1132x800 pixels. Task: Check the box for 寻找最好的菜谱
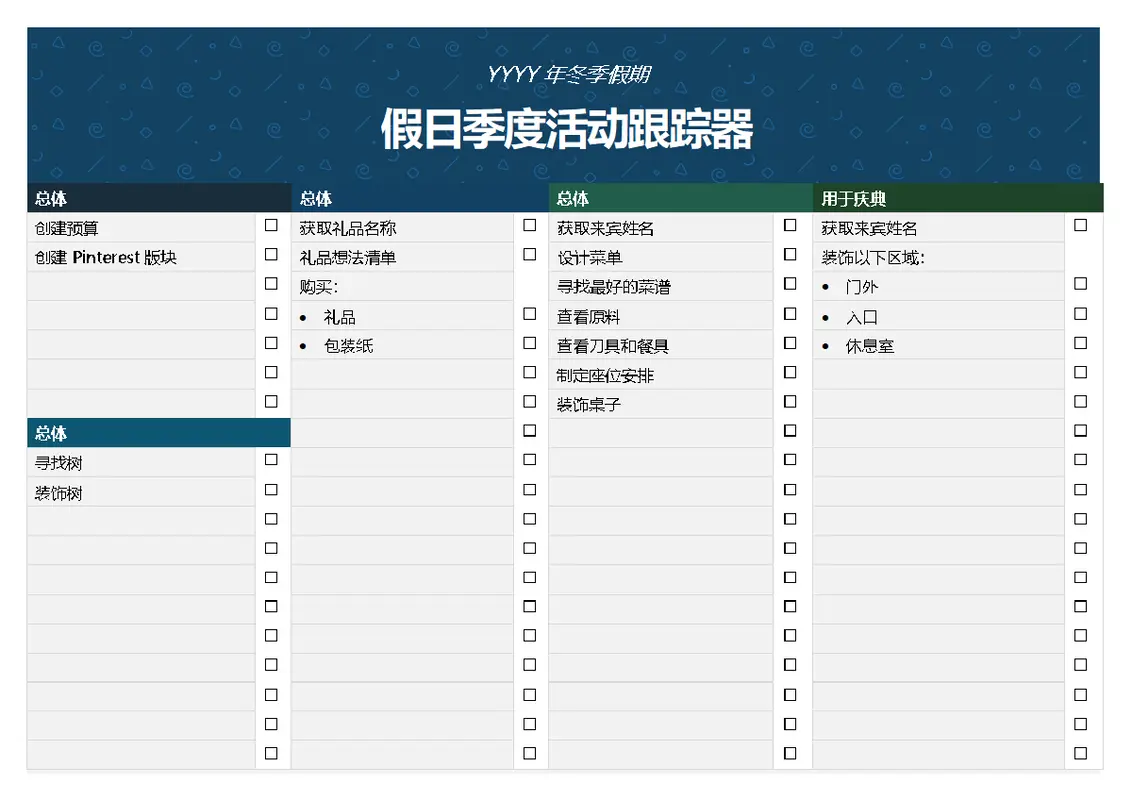pos(790,284)
